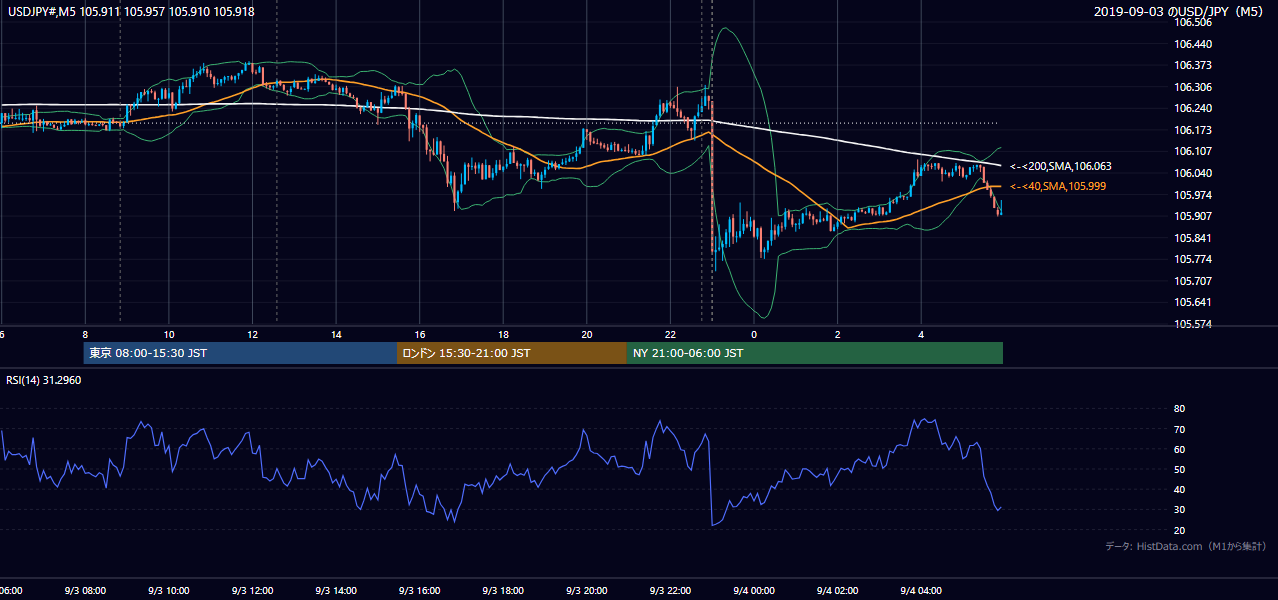Click RSI scale value 70
Viewport: 1278px width, 600px height.
tap(1179, 429)
